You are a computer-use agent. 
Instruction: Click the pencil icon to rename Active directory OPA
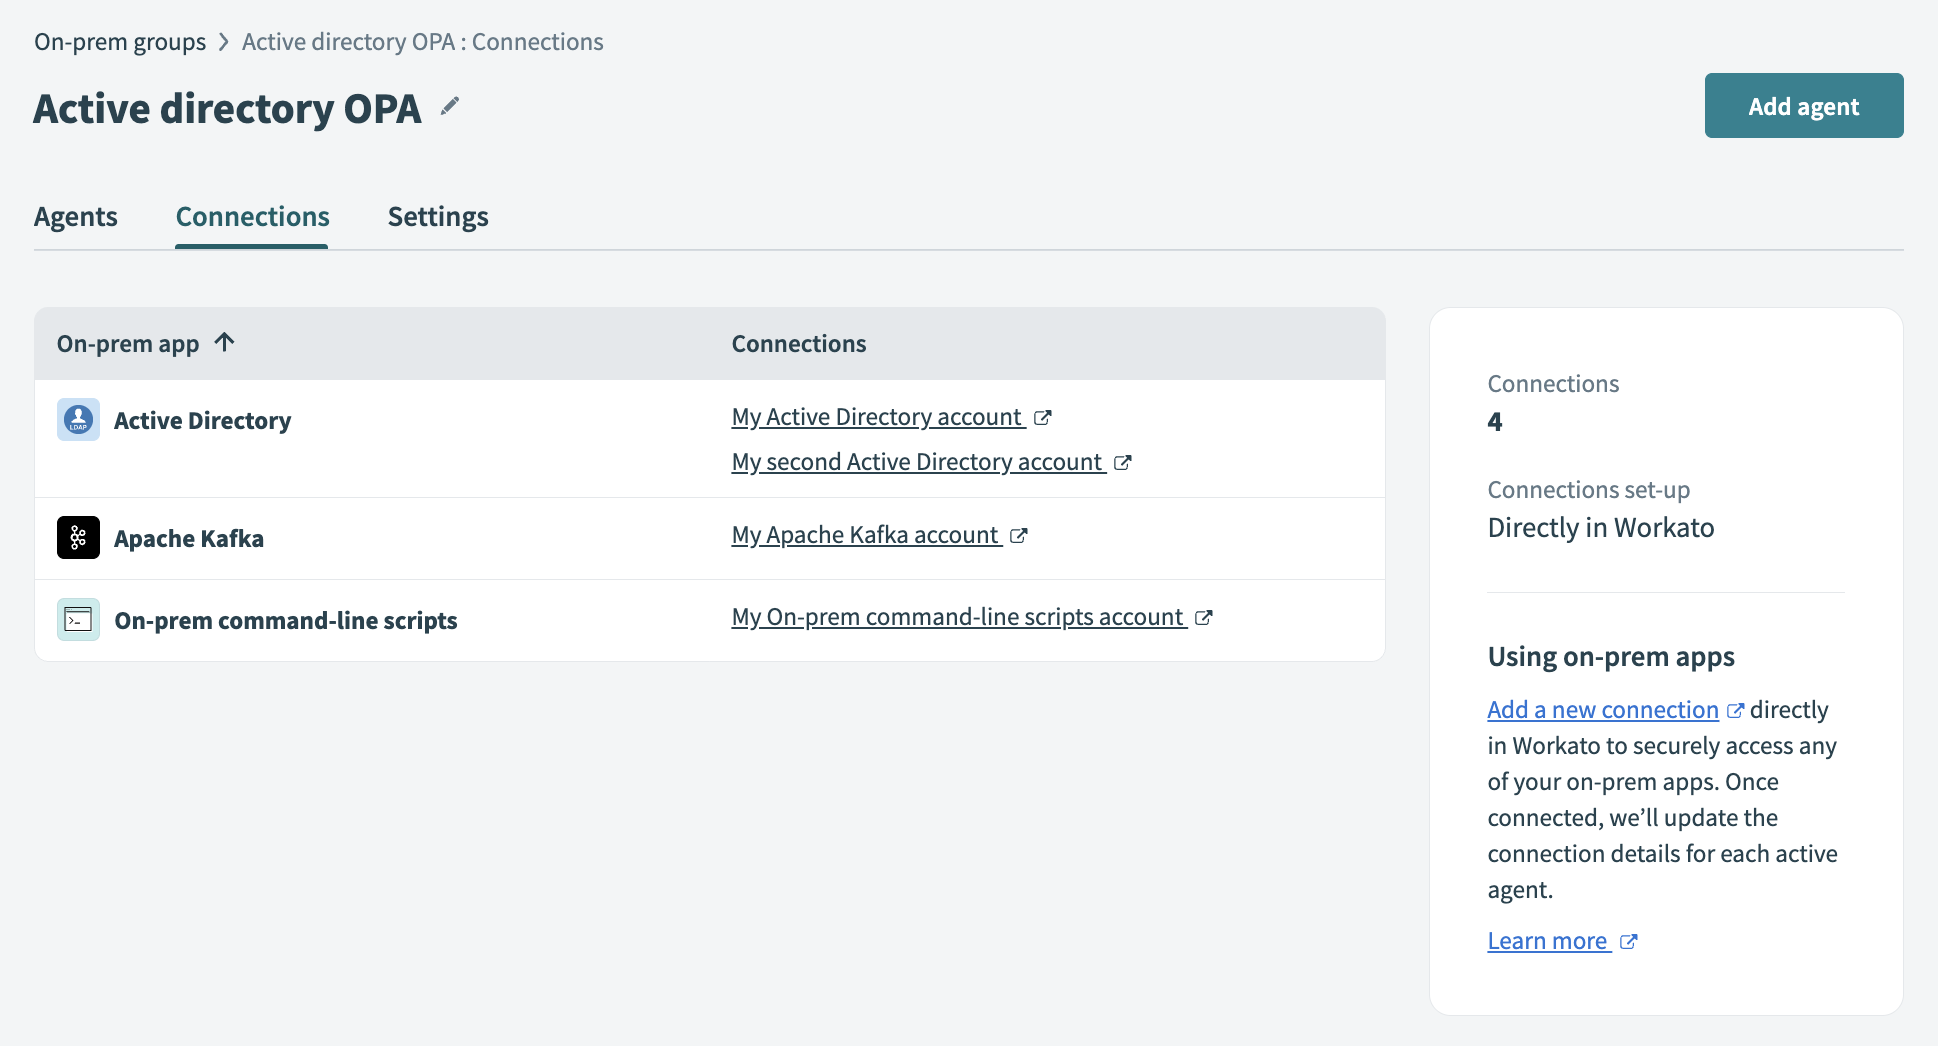[x=451, y=106]
